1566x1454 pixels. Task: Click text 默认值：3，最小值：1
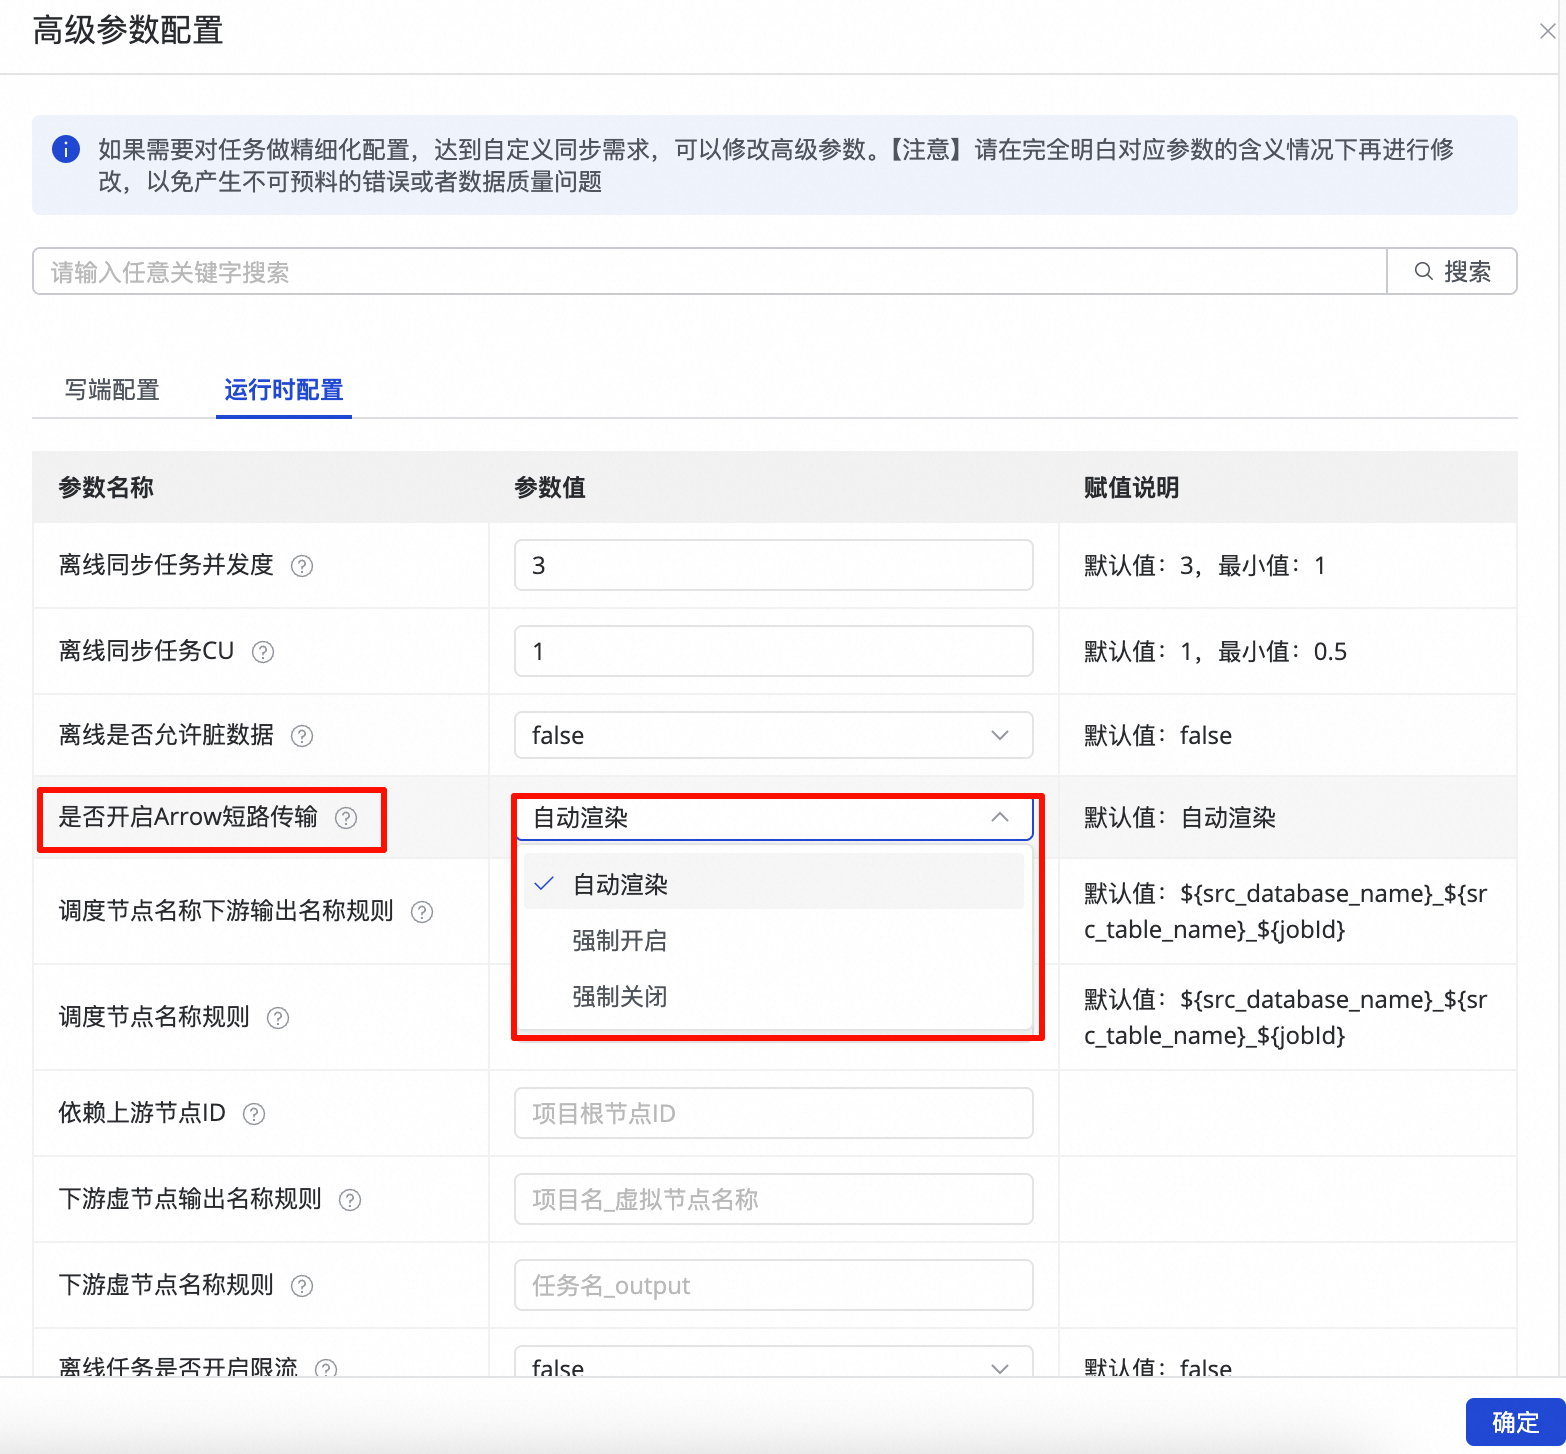[x=1205, y=566]
